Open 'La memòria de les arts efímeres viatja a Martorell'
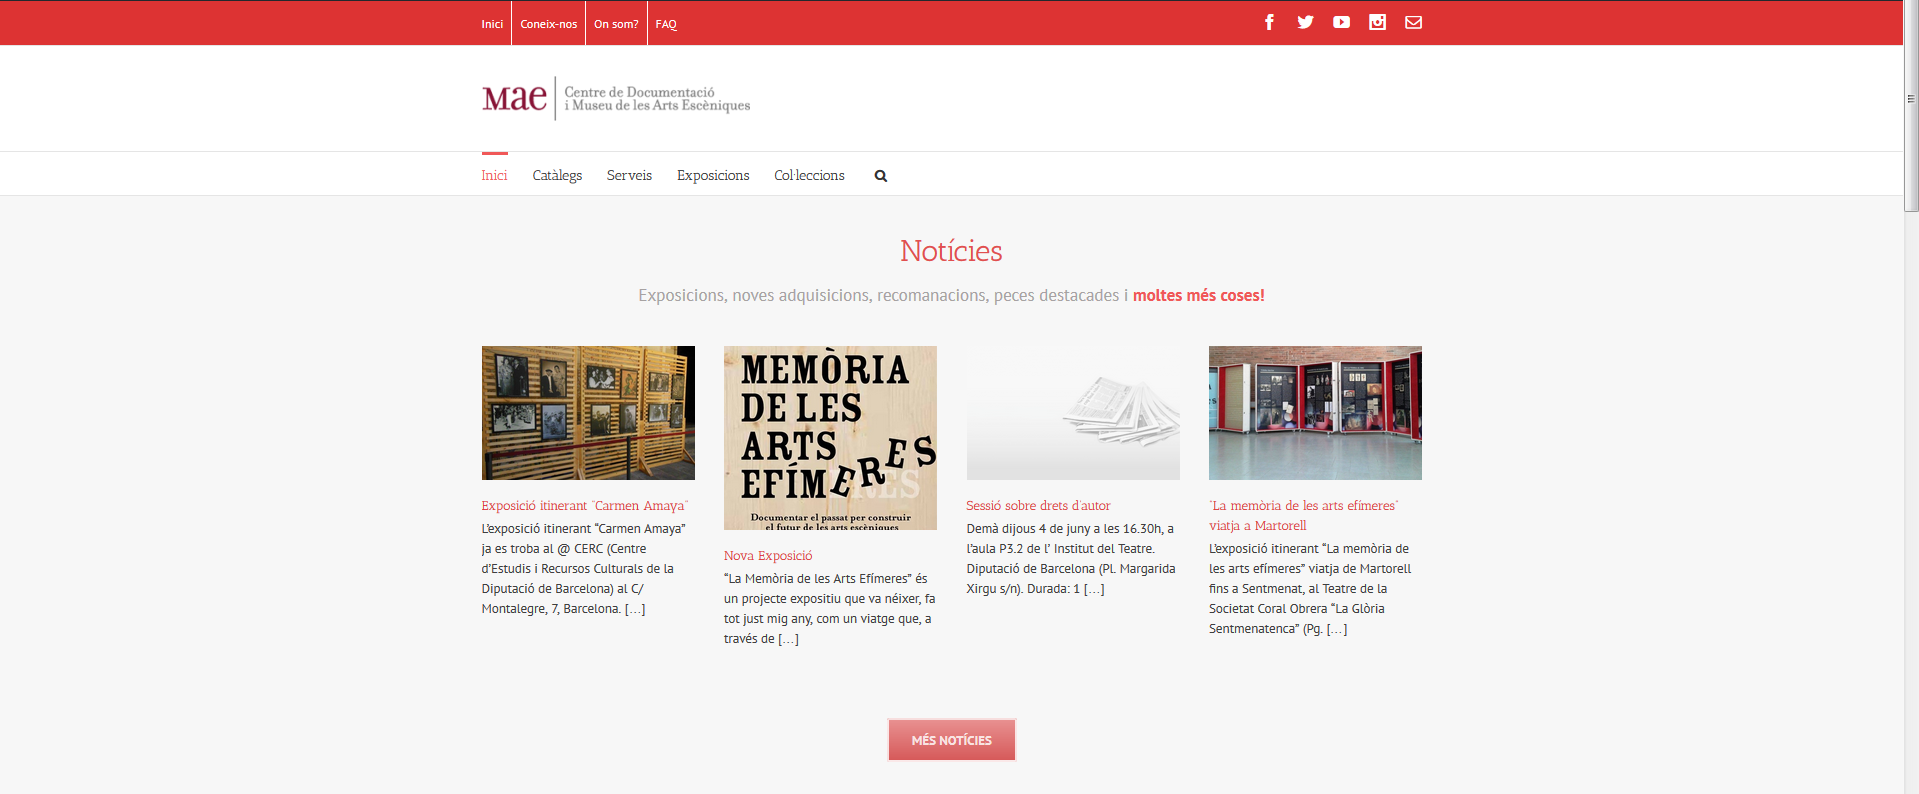Screen dimensions: 1919x794 click(1304, 516)
